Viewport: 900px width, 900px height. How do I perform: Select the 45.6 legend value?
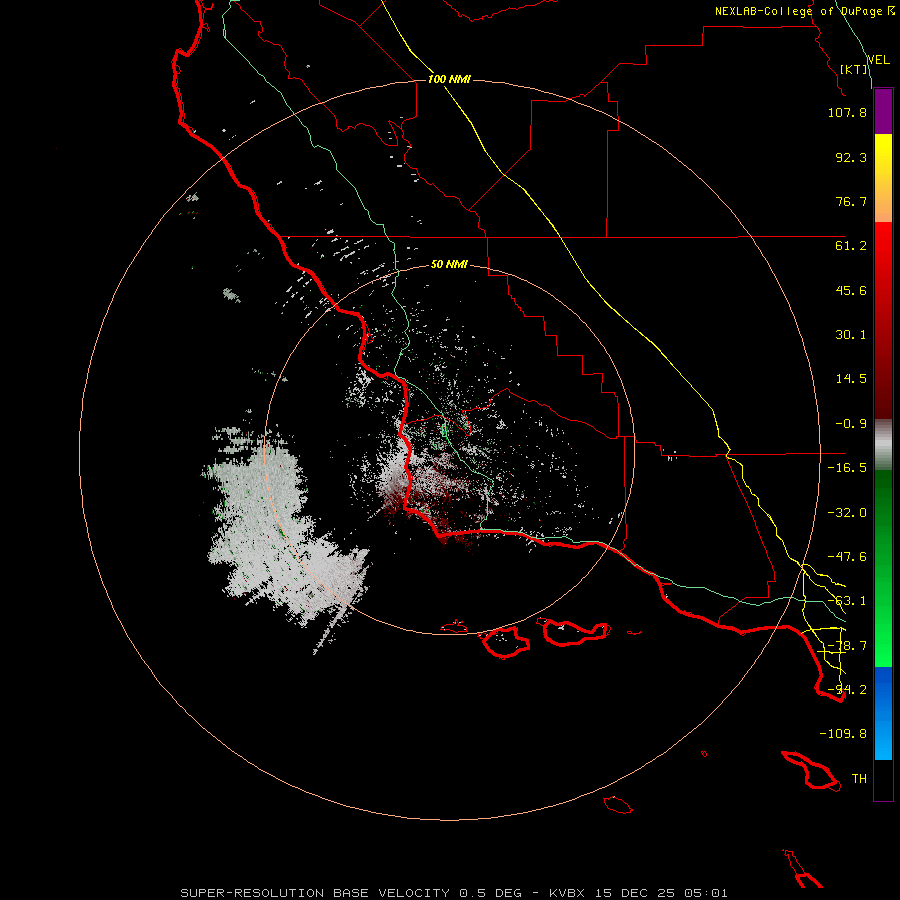[x=851, y=290]
